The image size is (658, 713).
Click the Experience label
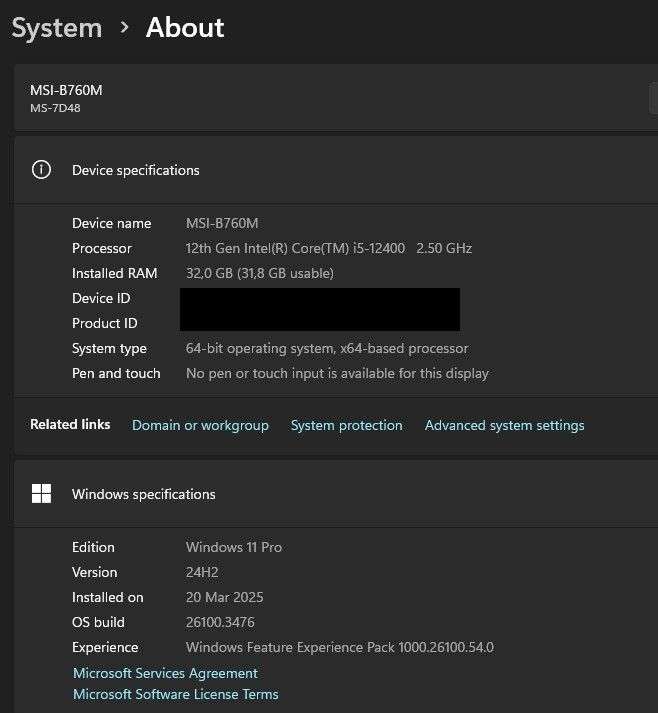105,647
